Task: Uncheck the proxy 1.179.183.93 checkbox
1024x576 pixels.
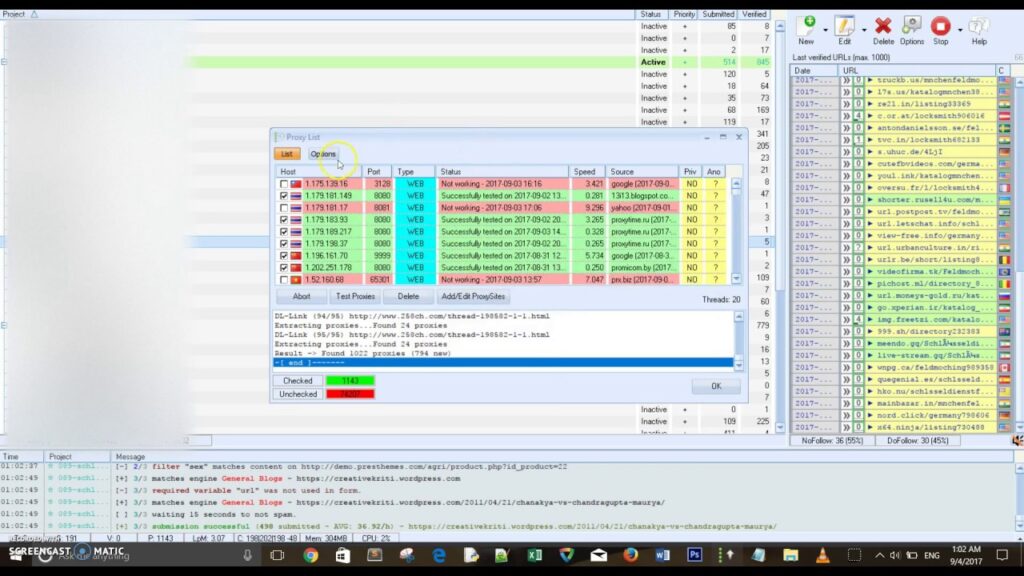Action: coord(283,220)
